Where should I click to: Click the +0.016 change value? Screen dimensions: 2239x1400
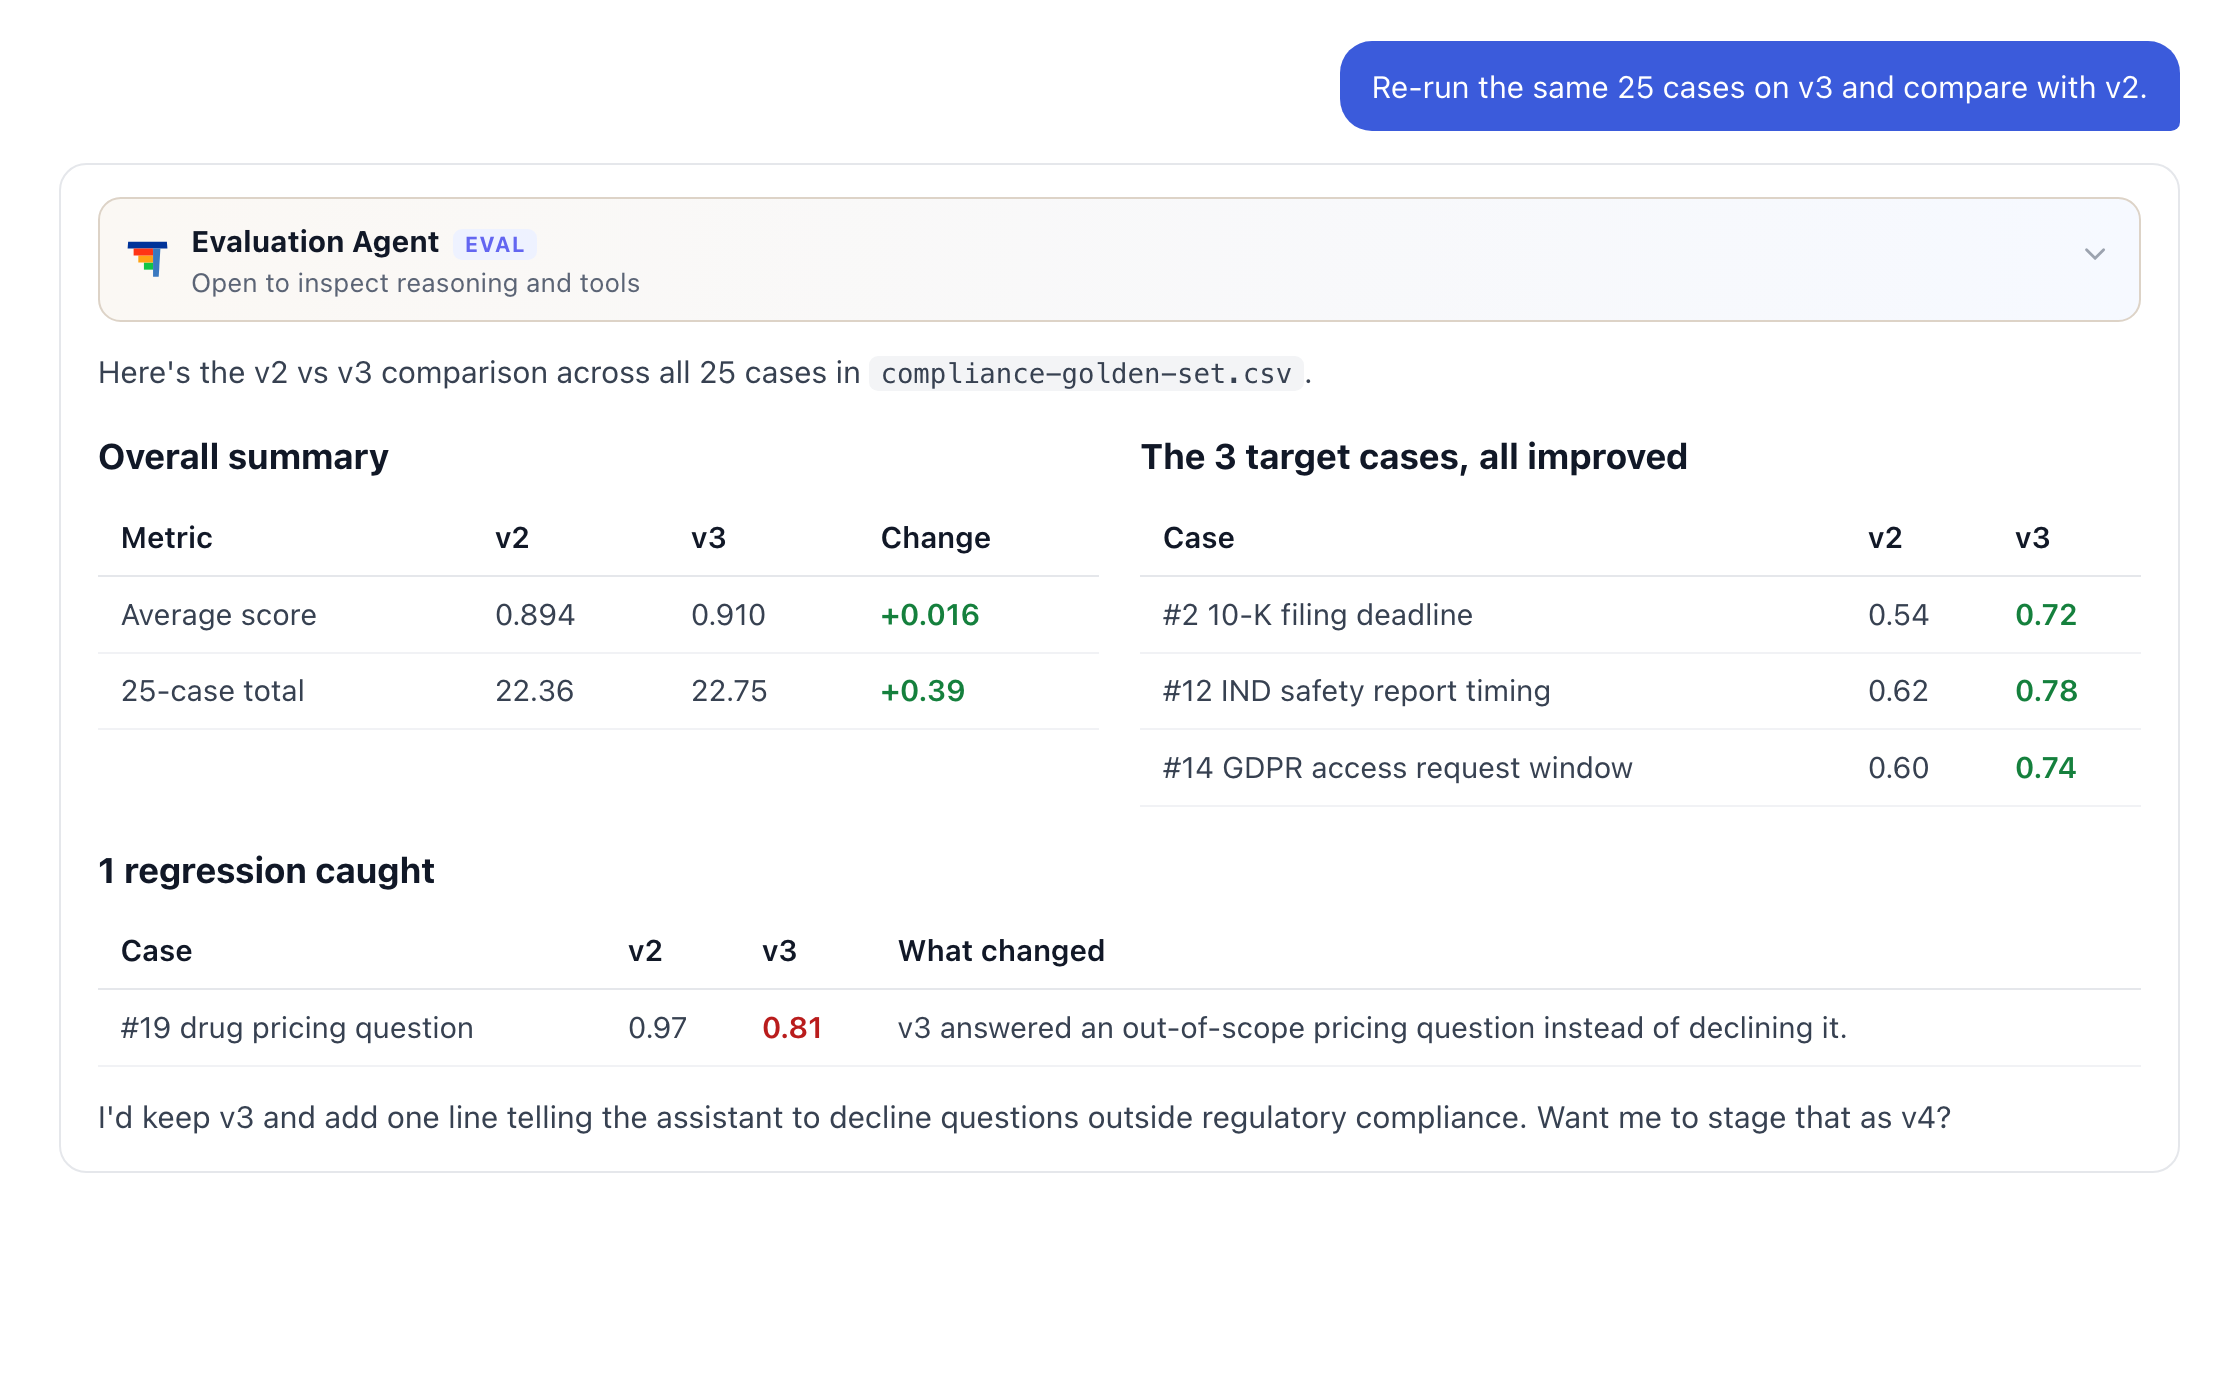pos(929,615)
